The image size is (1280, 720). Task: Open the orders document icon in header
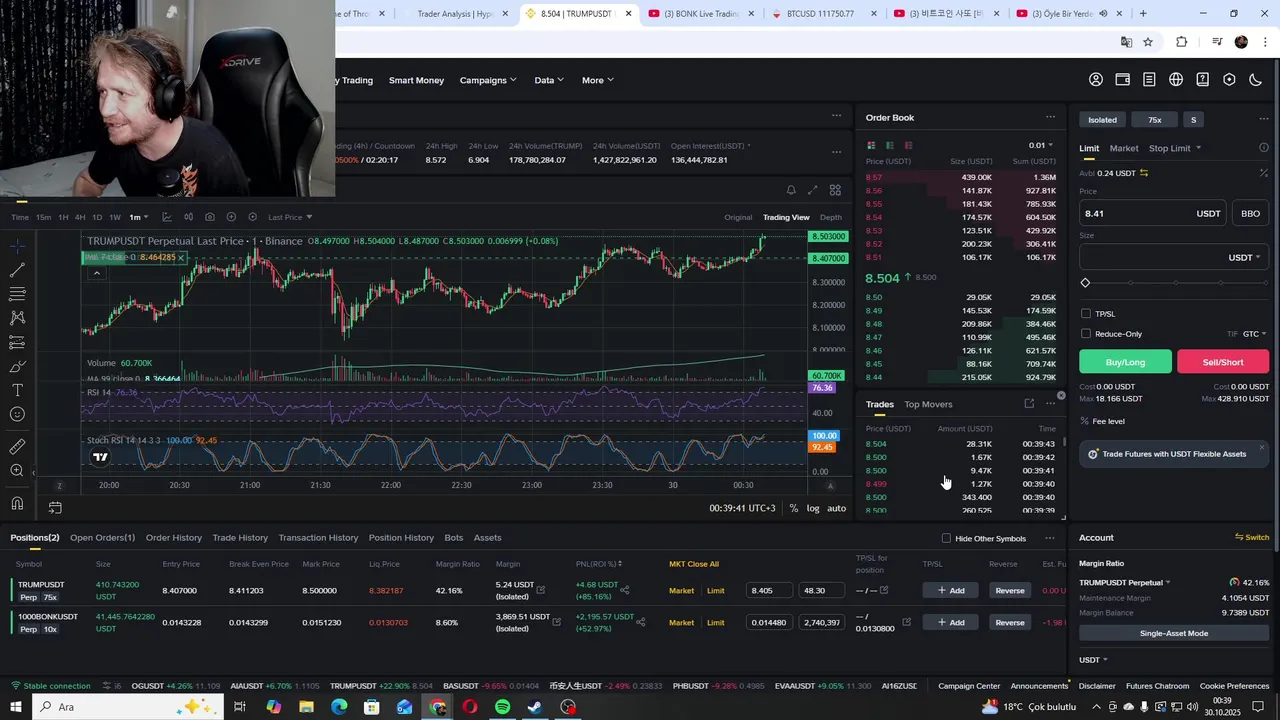(x=1149, y=80)
